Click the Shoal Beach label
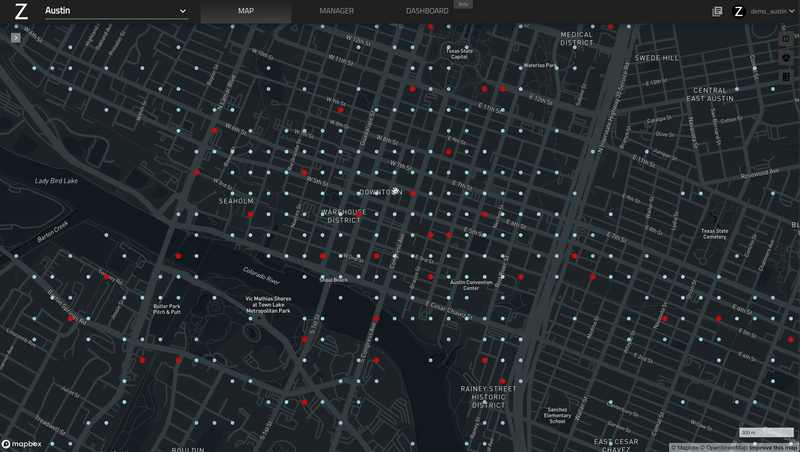Screen dimensions: 800x452 [333, 280]
